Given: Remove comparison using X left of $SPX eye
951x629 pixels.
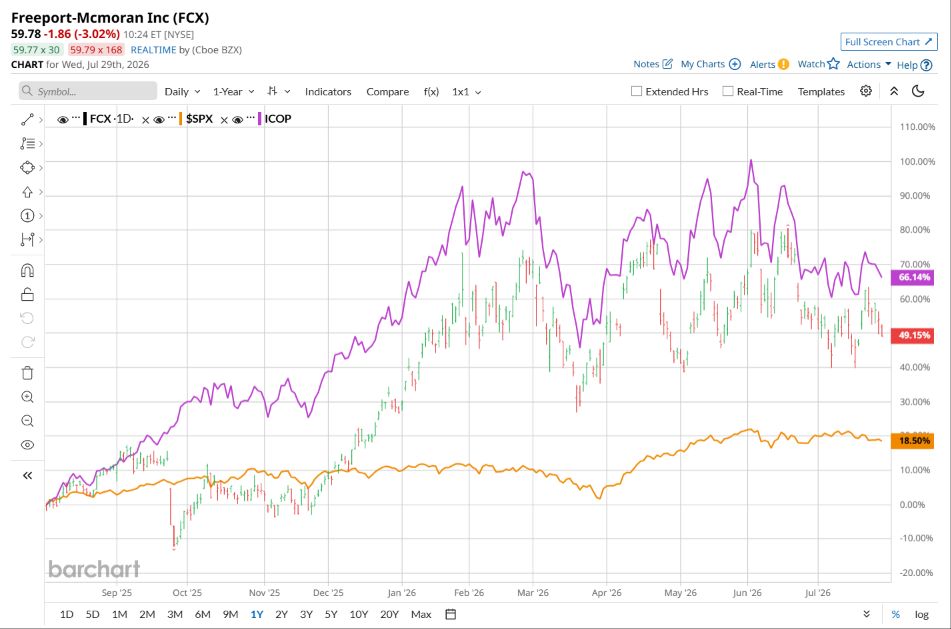Looking at the screenshot, I should tap(146, 120).
